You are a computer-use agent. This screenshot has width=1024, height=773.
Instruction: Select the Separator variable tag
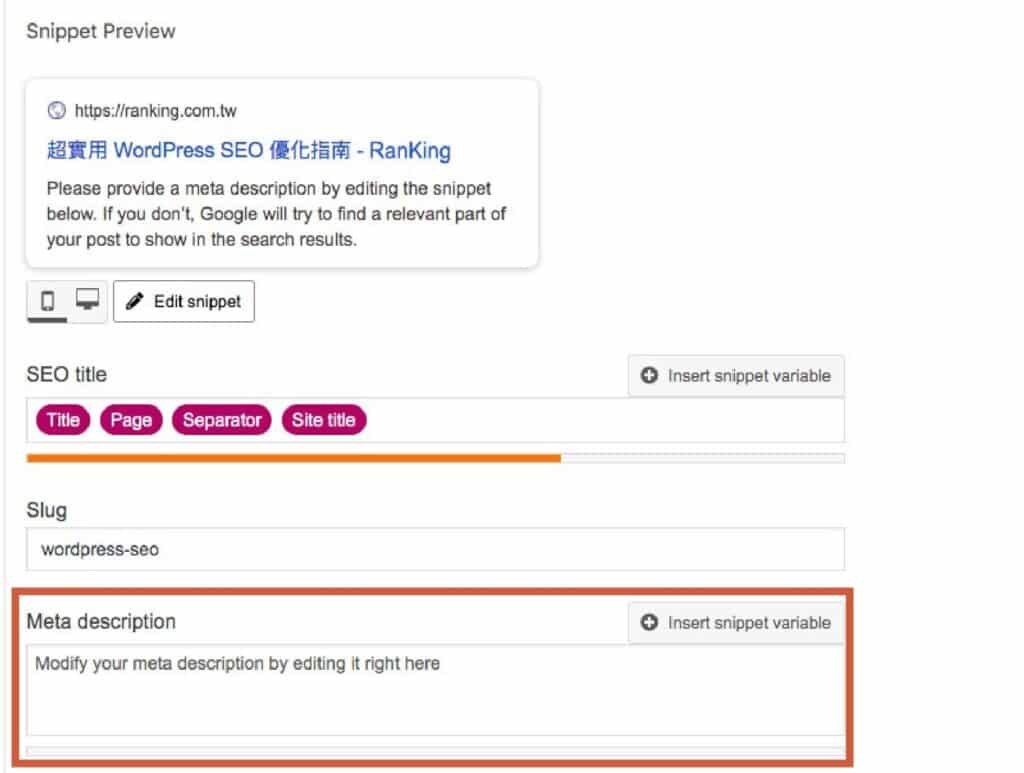(x=222, y=420)
